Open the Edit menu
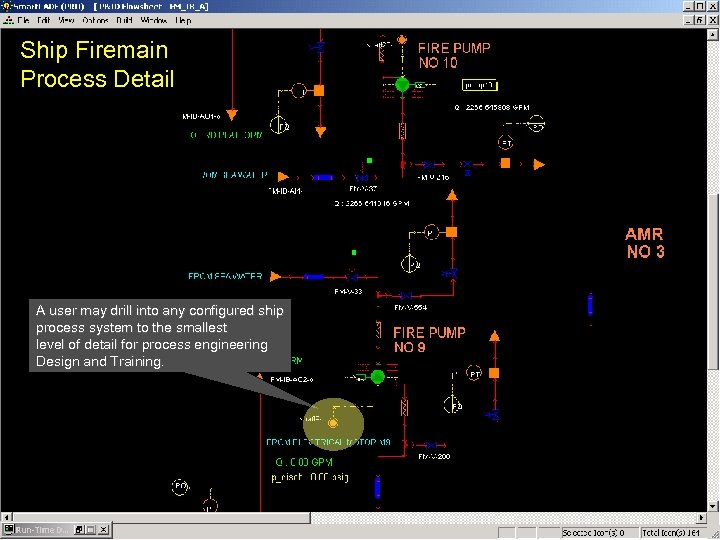This screenshot has width=720, height=540. pos(44,20)
